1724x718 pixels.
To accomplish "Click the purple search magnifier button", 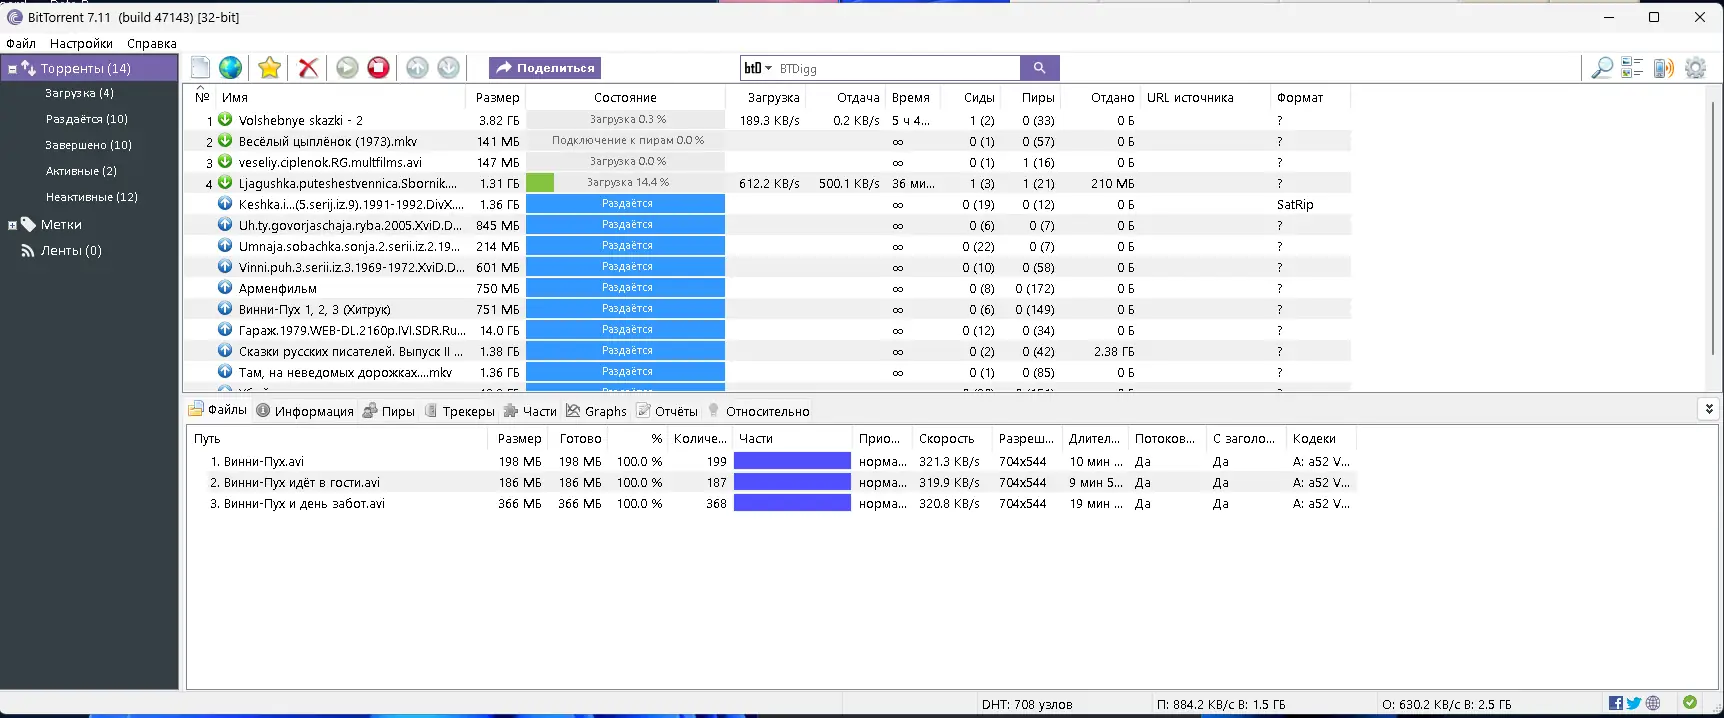I will point(1039,68).
